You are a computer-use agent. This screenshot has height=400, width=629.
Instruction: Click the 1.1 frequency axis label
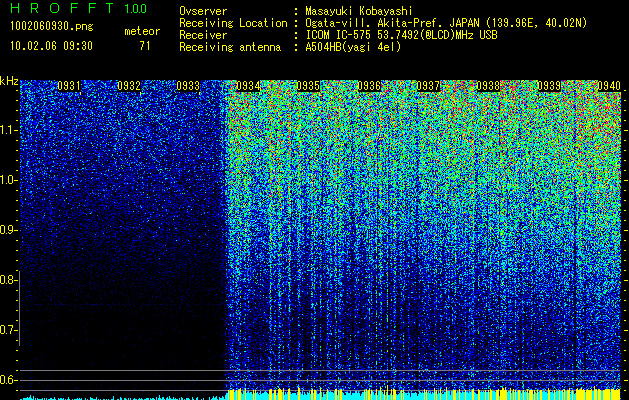pos(8,130)
